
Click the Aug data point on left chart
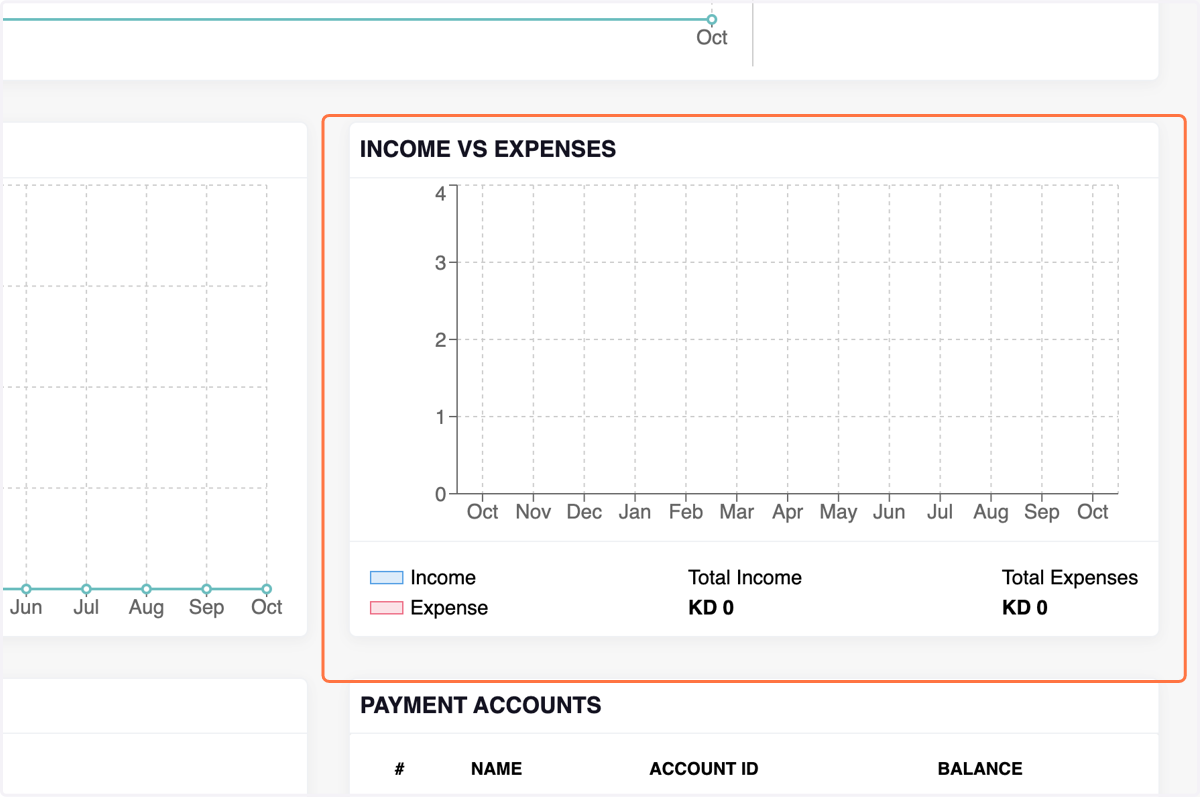[146, 589]
